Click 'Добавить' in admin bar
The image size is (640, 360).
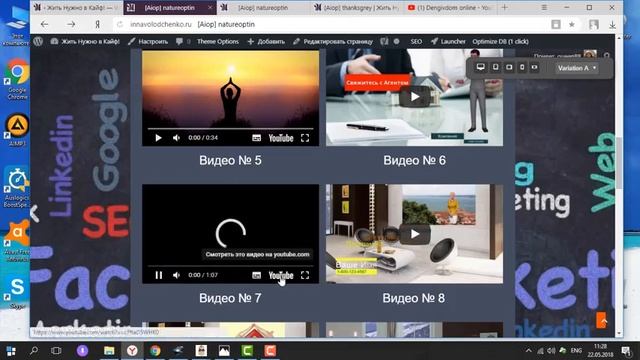(x=266, y=41)
